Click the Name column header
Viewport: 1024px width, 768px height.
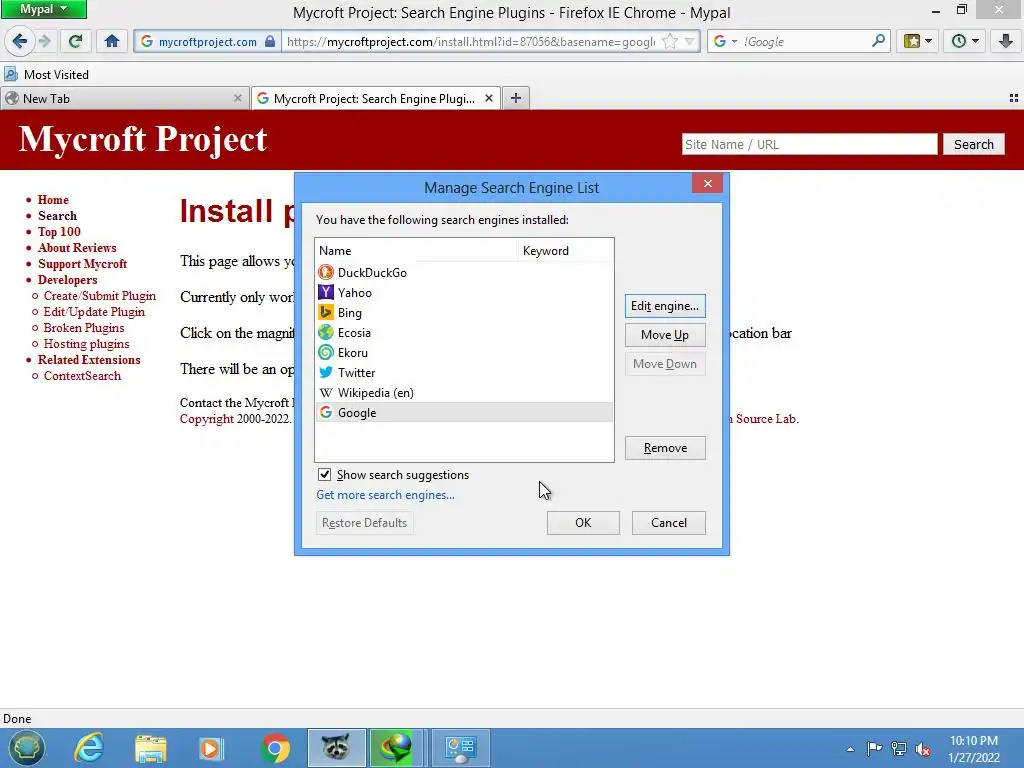coord(417,251)
